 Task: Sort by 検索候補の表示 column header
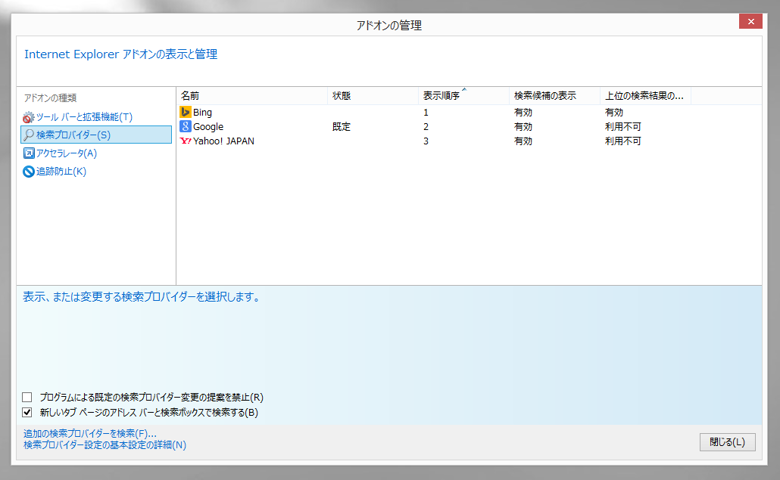(555, 96)
